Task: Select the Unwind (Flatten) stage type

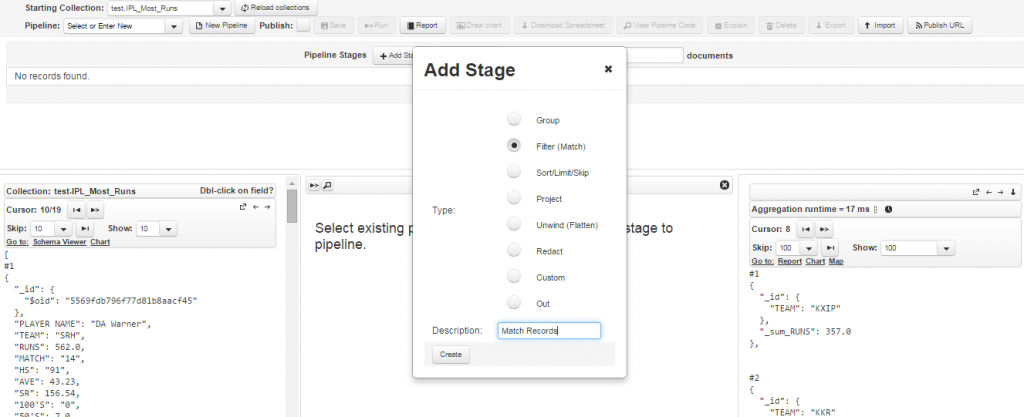Action: (x=514, y=224)
